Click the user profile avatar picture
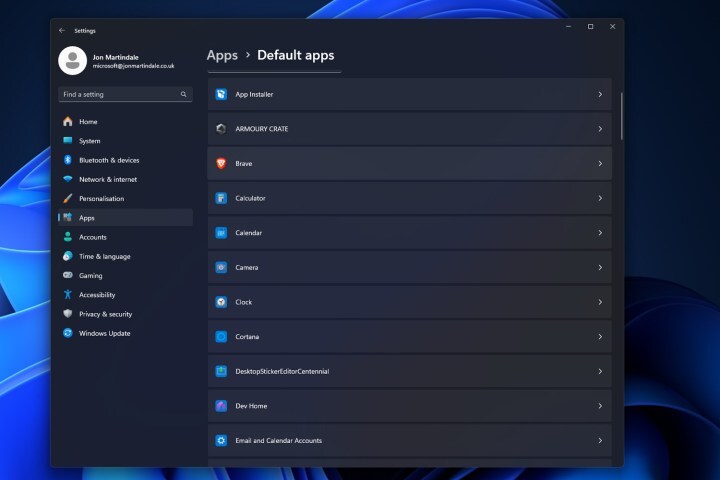 (73, 60)
